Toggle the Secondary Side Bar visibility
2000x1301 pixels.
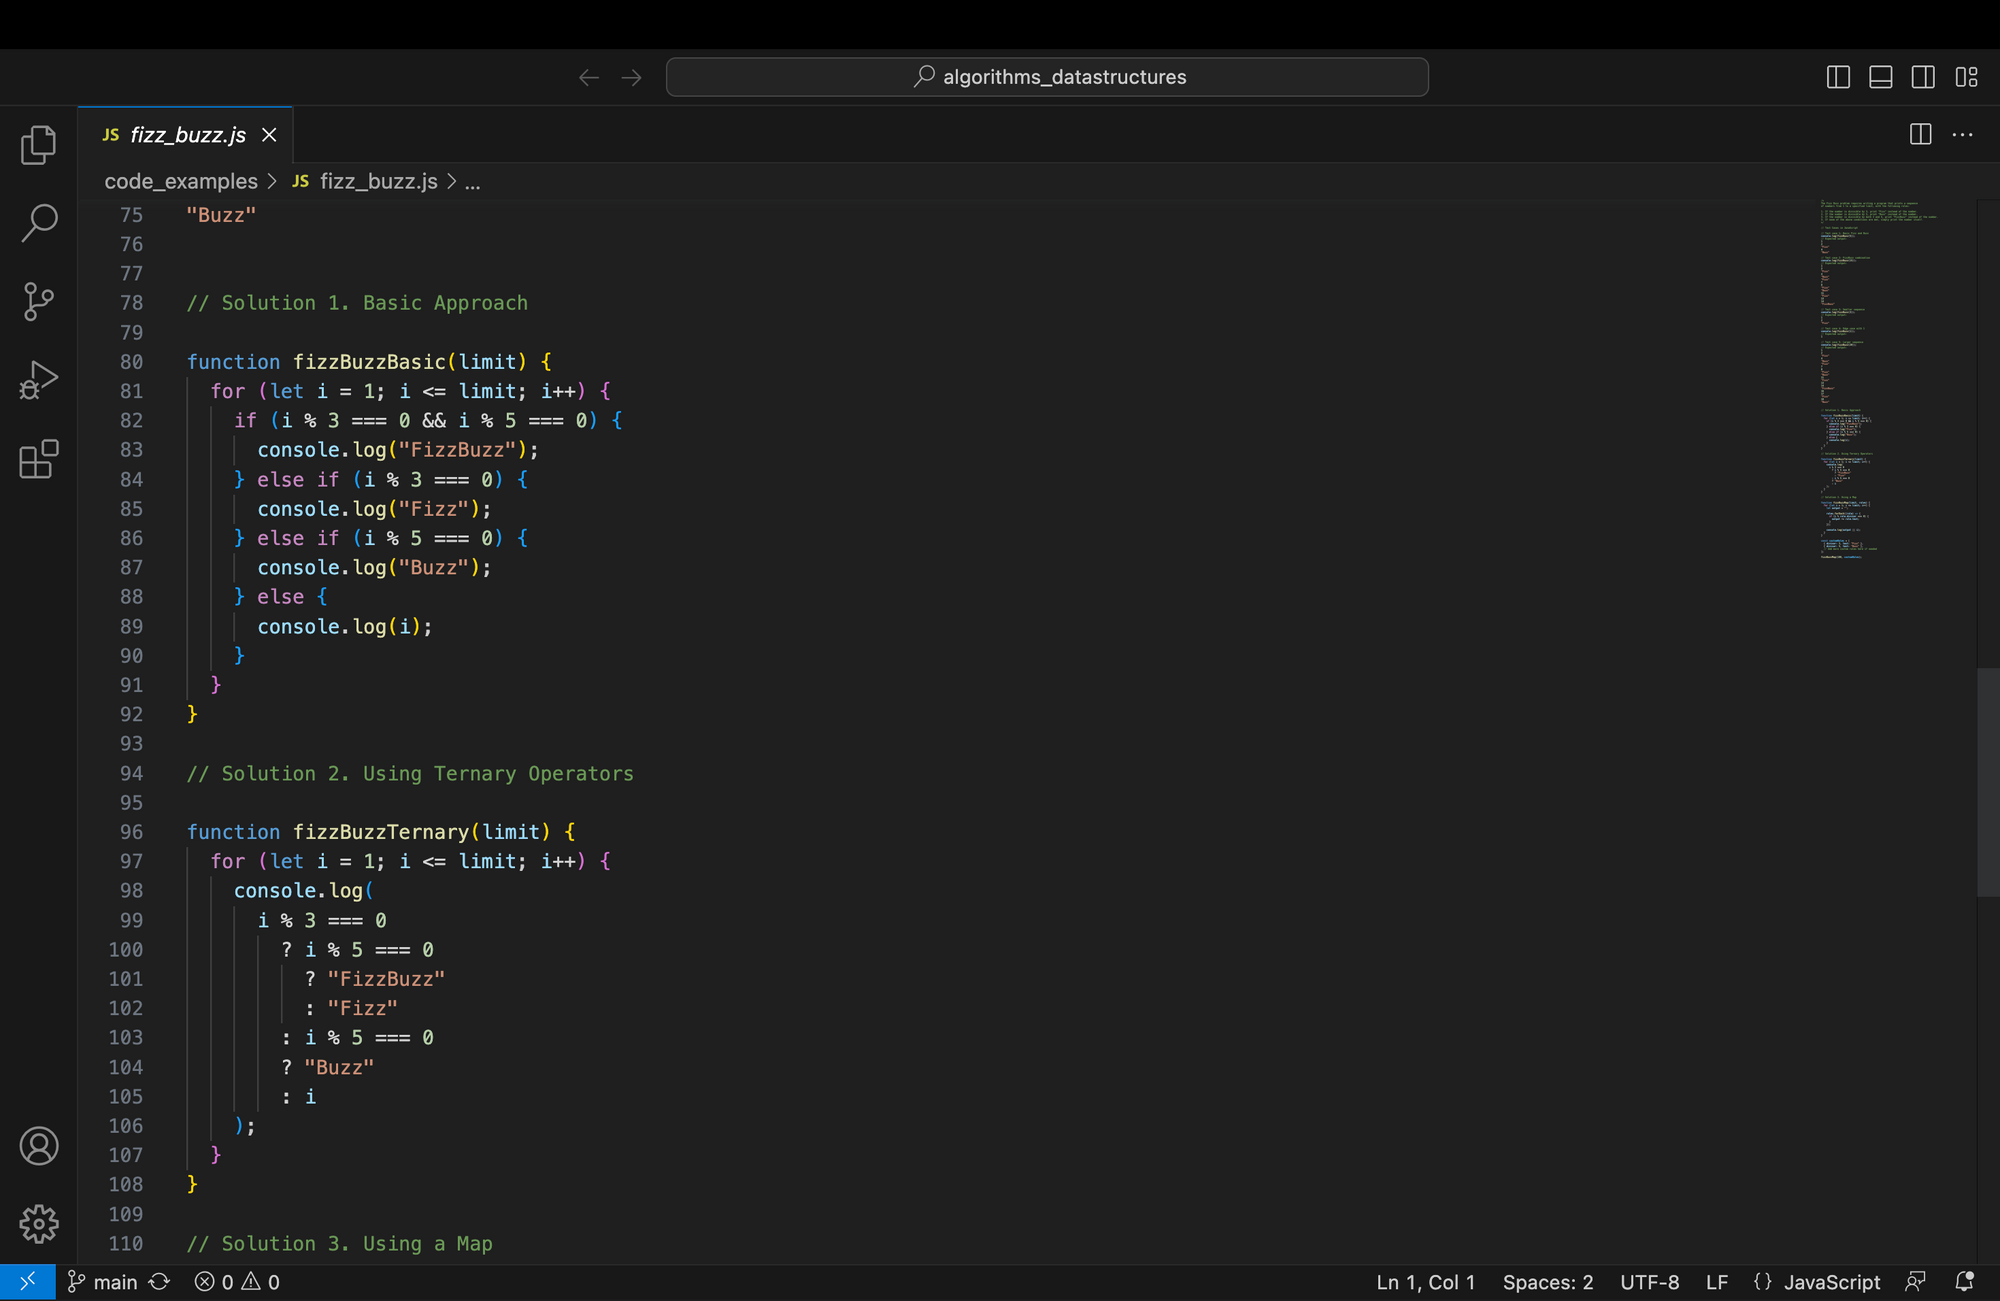click(x=1923, y=76)
